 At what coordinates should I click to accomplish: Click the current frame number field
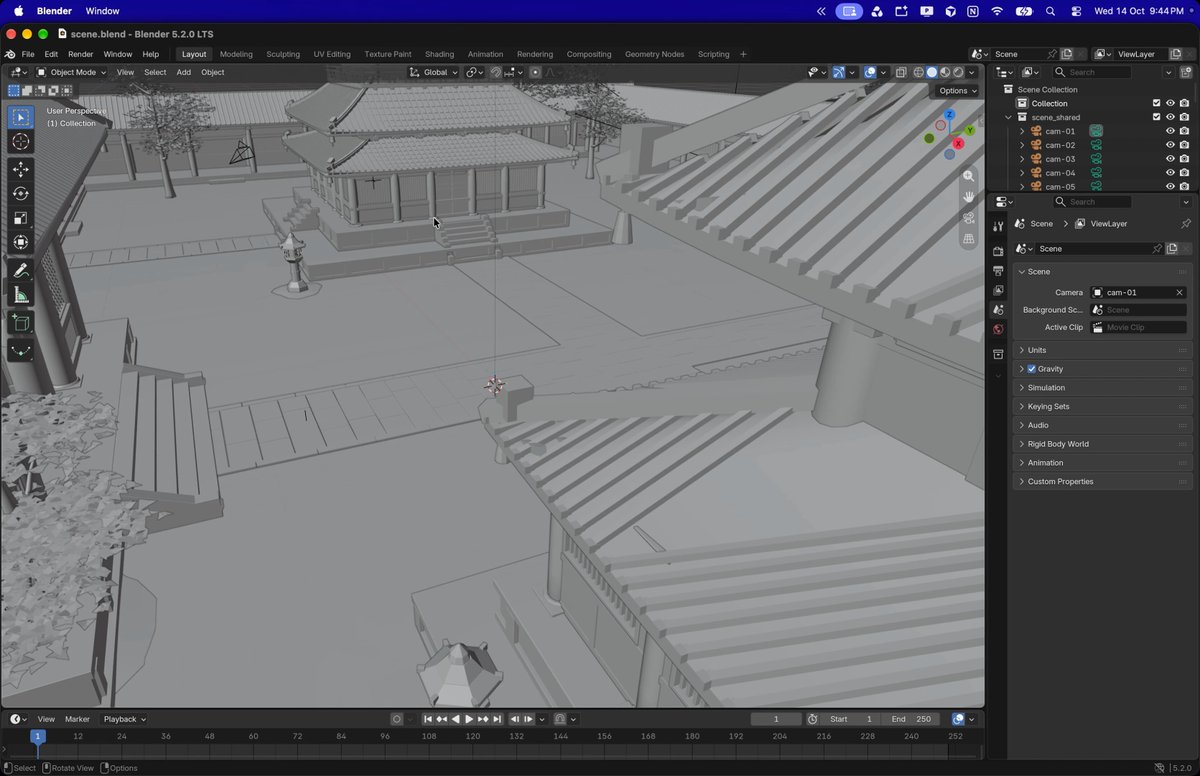coord(777,719)
